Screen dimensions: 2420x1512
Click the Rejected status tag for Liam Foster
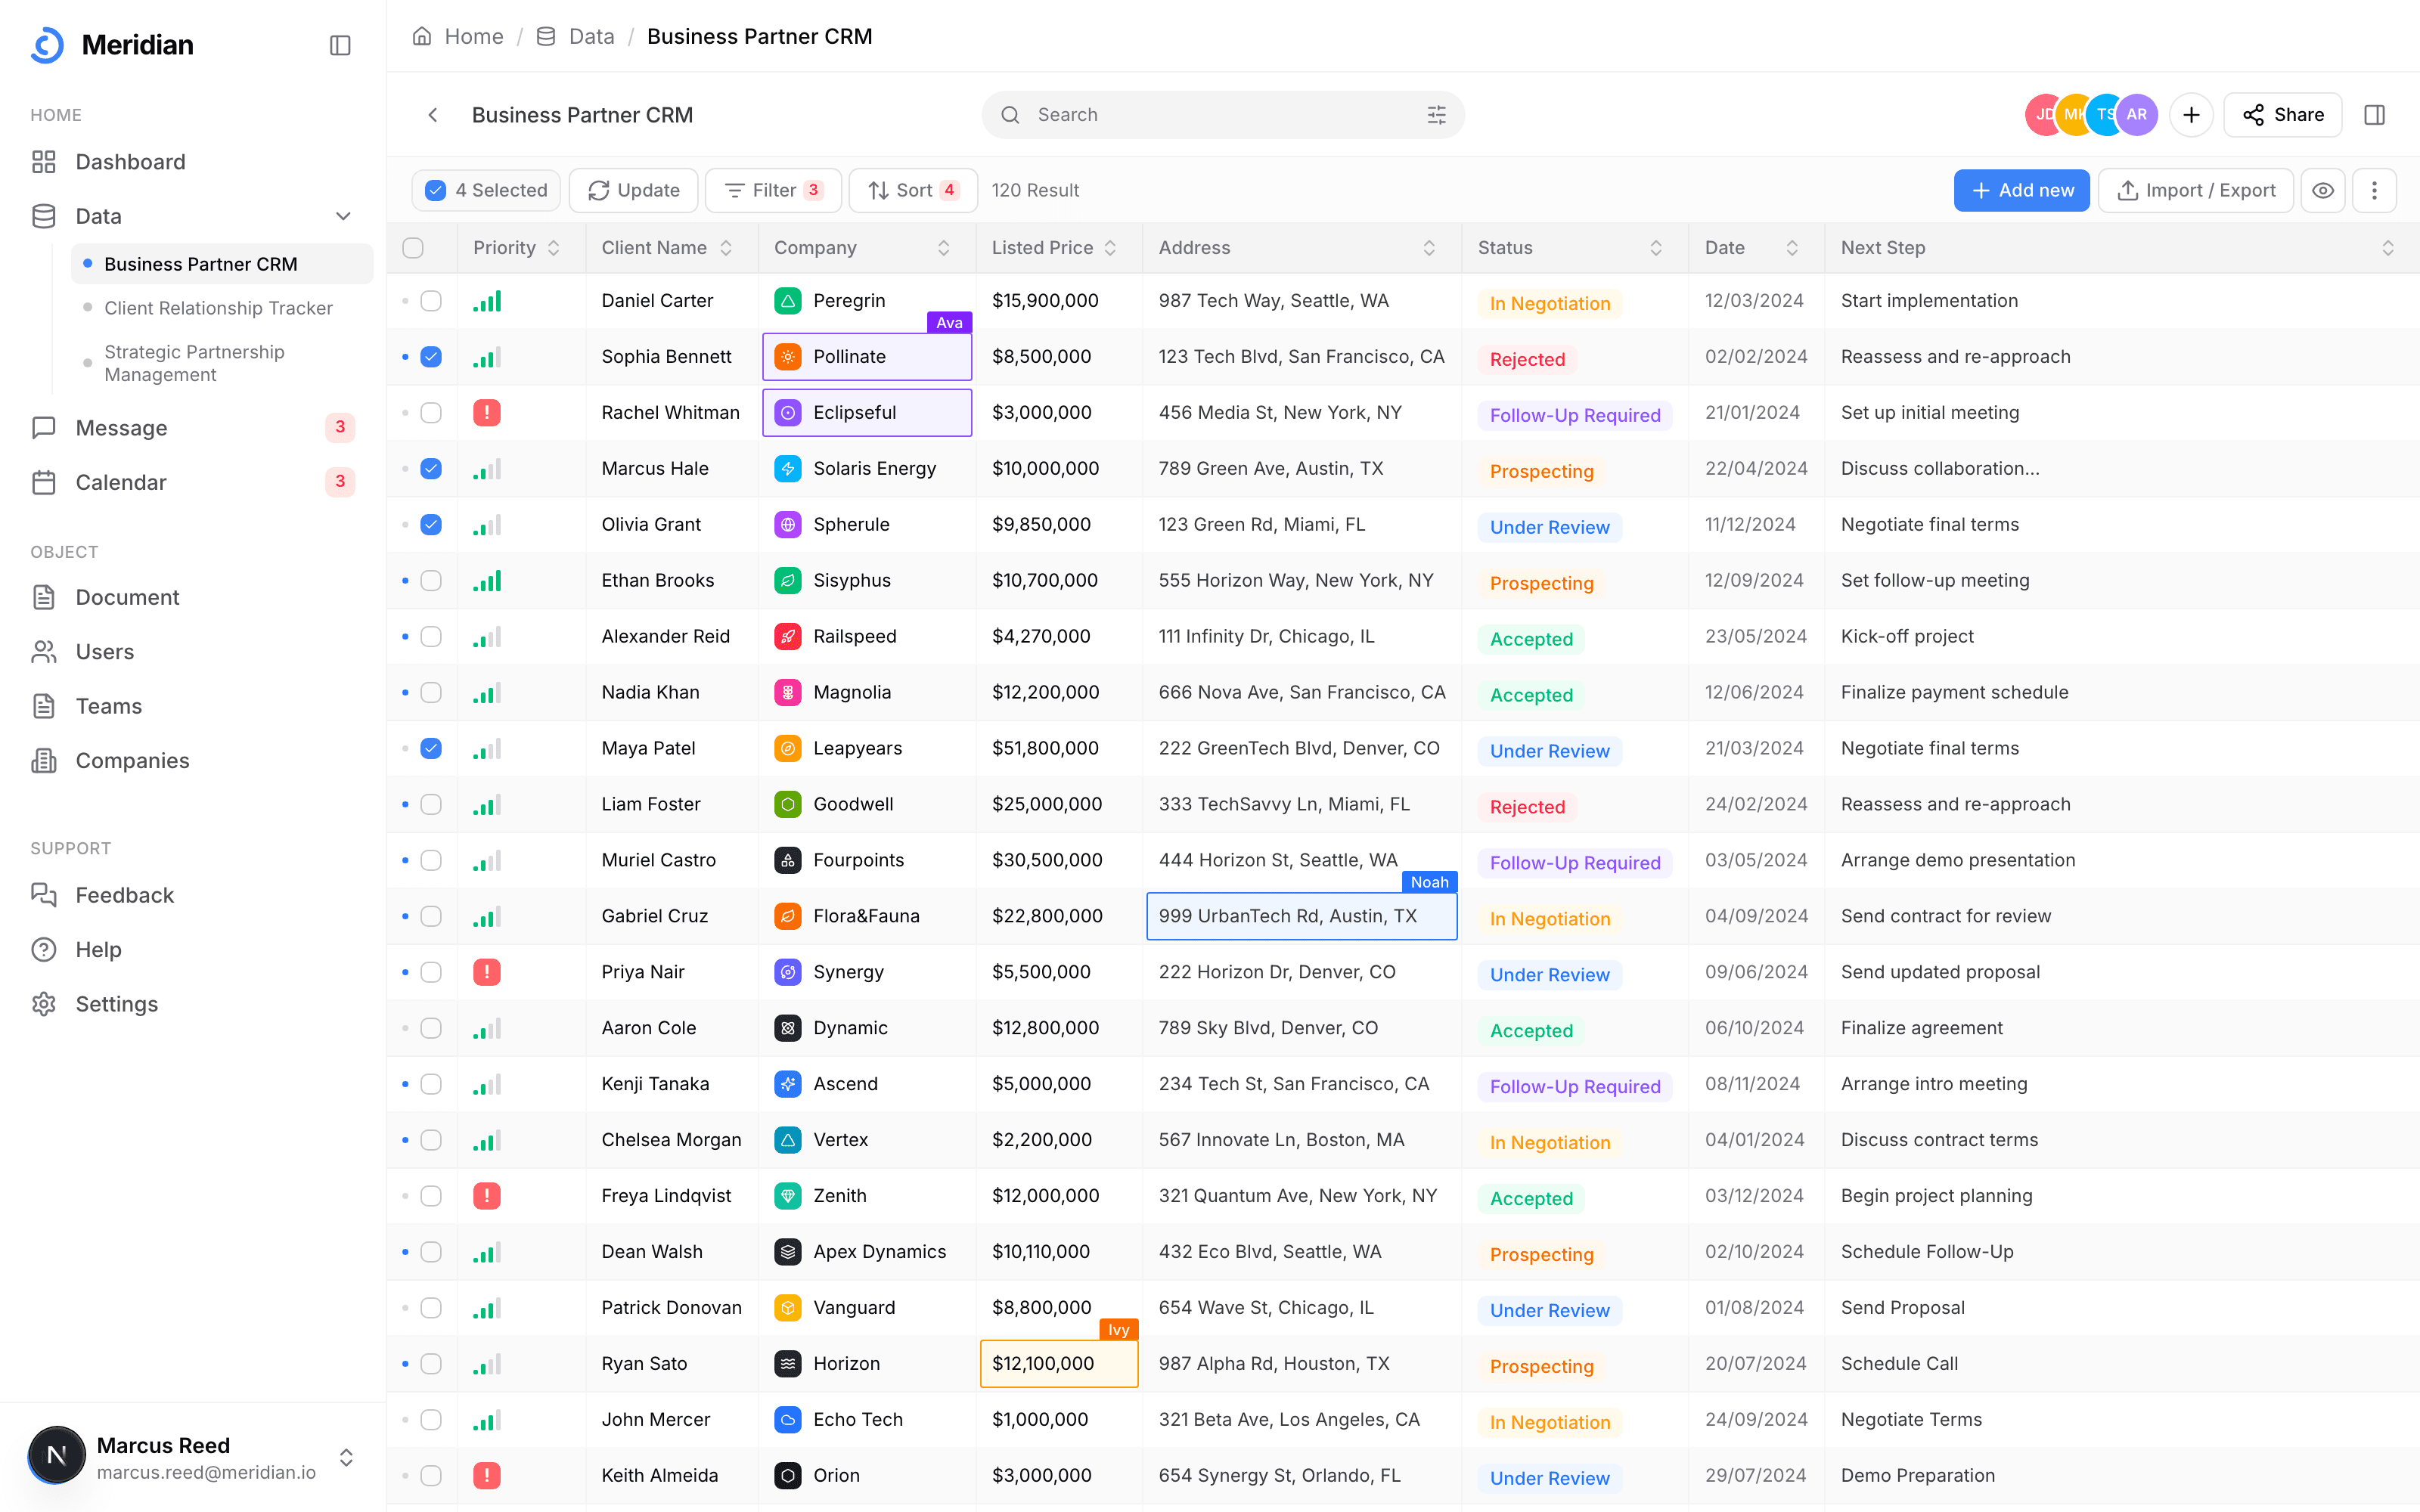click(x=1527, y=806)
